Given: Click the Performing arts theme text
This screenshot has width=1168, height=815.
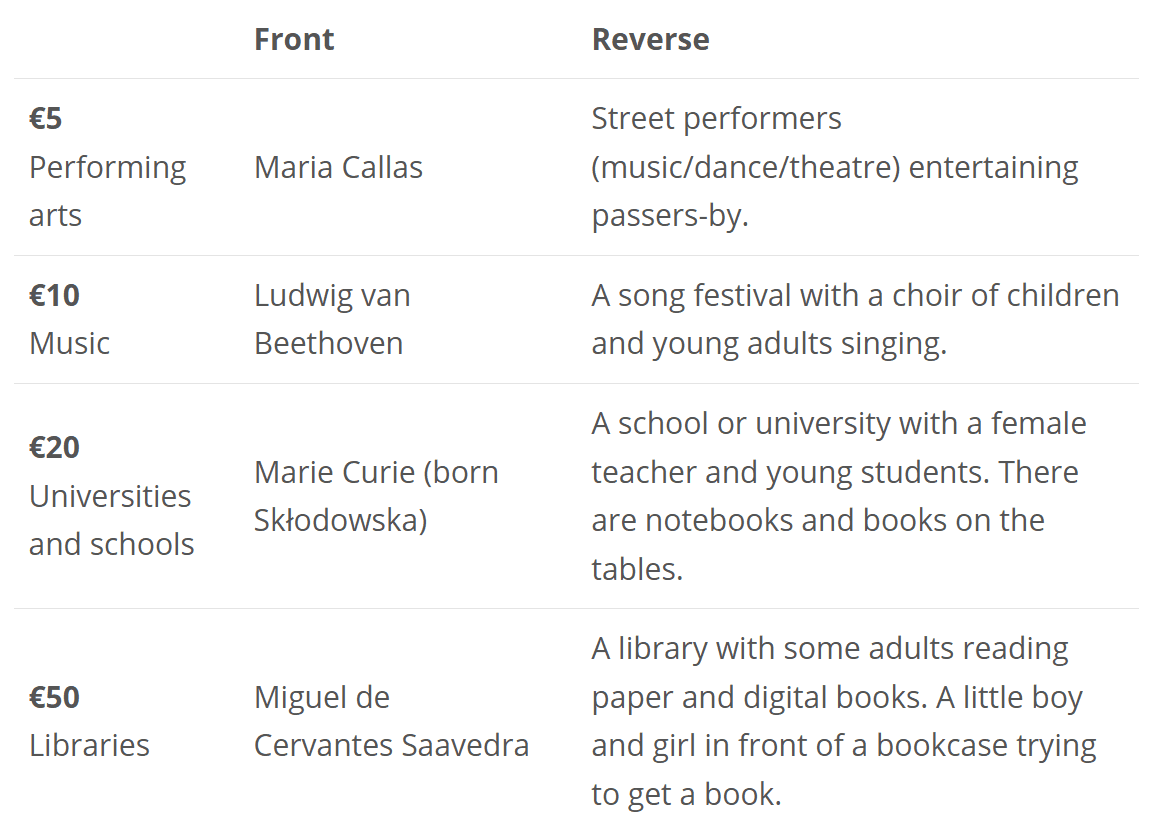Looking at the screenshot, I should [107, 191].
